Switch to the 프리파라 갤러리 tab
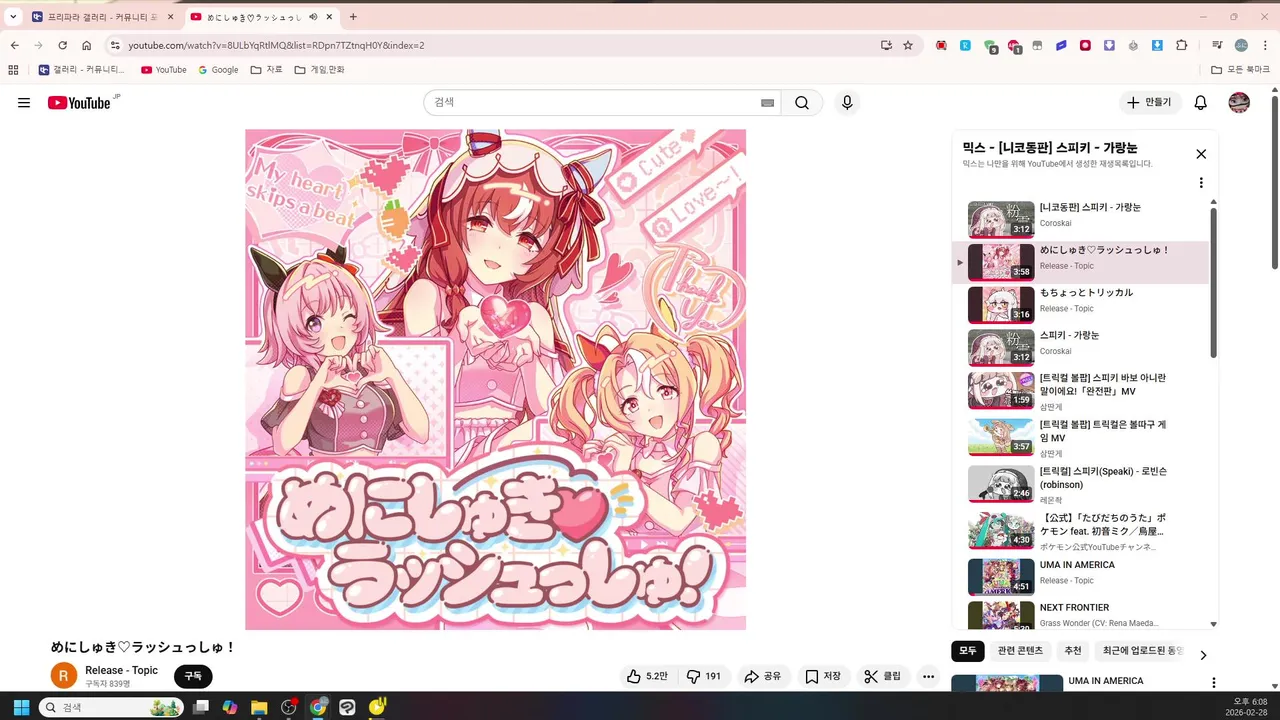 [103, 17]
